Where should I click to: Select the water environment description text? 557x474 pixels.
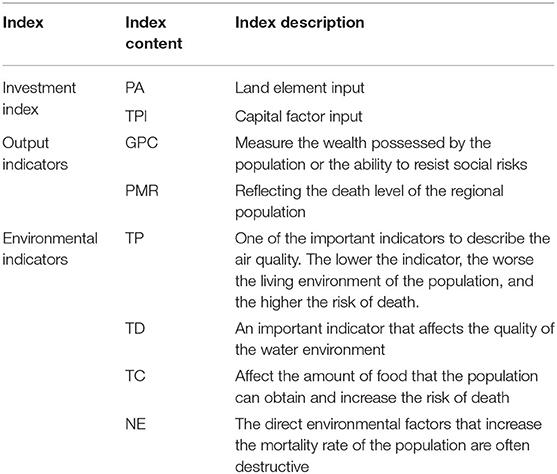pos(394,339)
